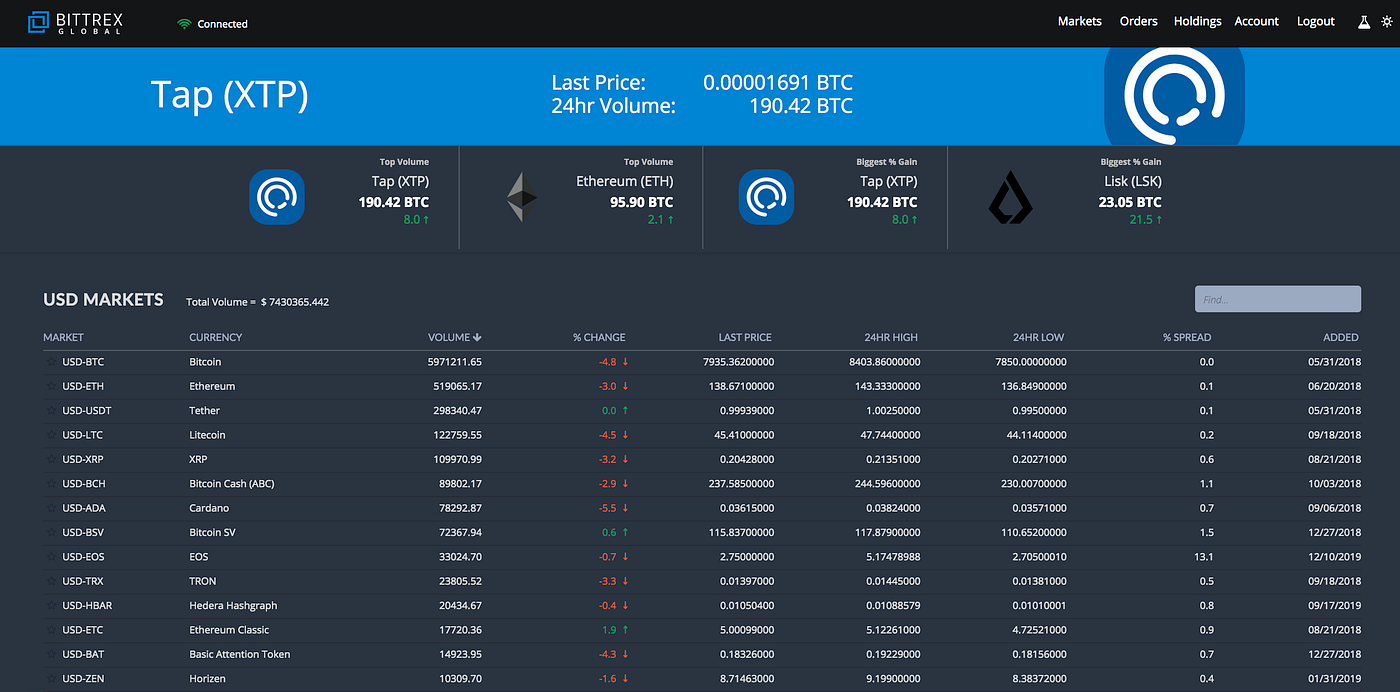Star the USD-ZEN market row
Image resolution: width=1400 pixels, height=692 pixels.
click(x=51, y=679)
